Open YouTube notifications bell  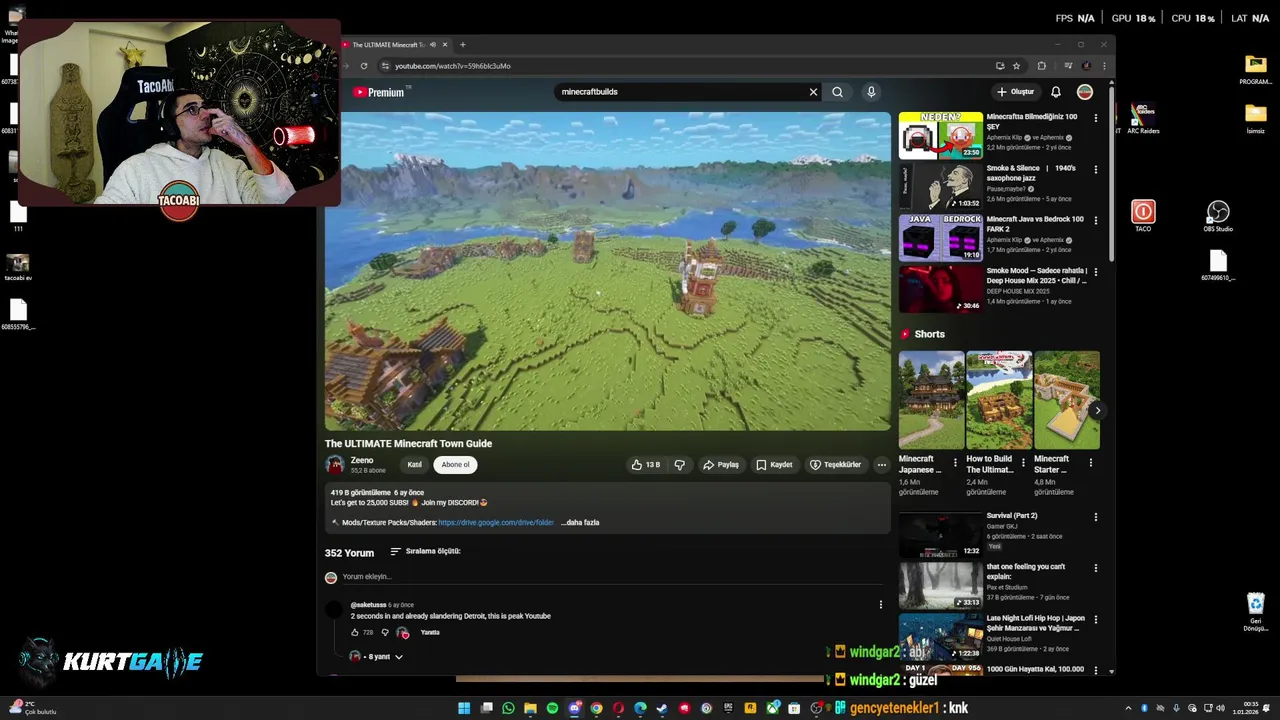[1055, 92]
